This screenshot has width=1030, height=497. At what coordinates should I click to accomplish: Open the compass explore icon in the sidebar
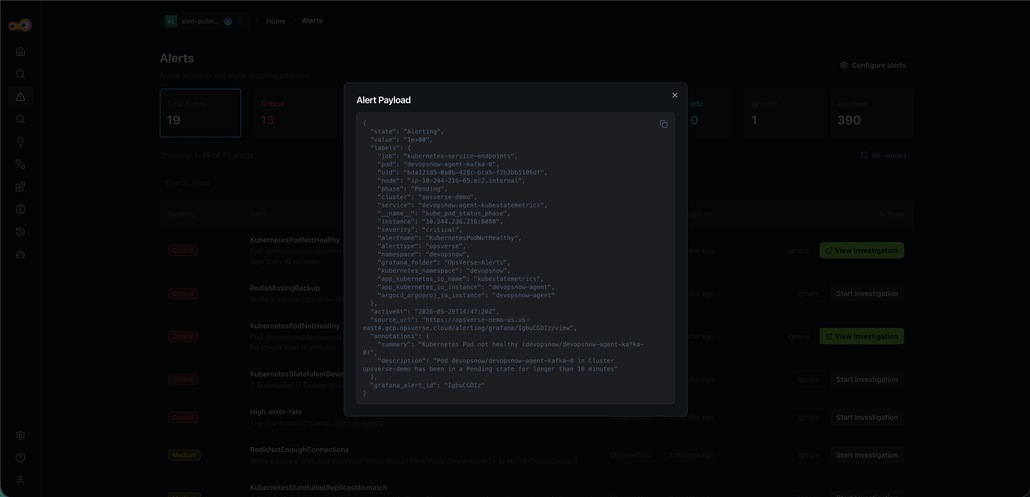point(20,209)
